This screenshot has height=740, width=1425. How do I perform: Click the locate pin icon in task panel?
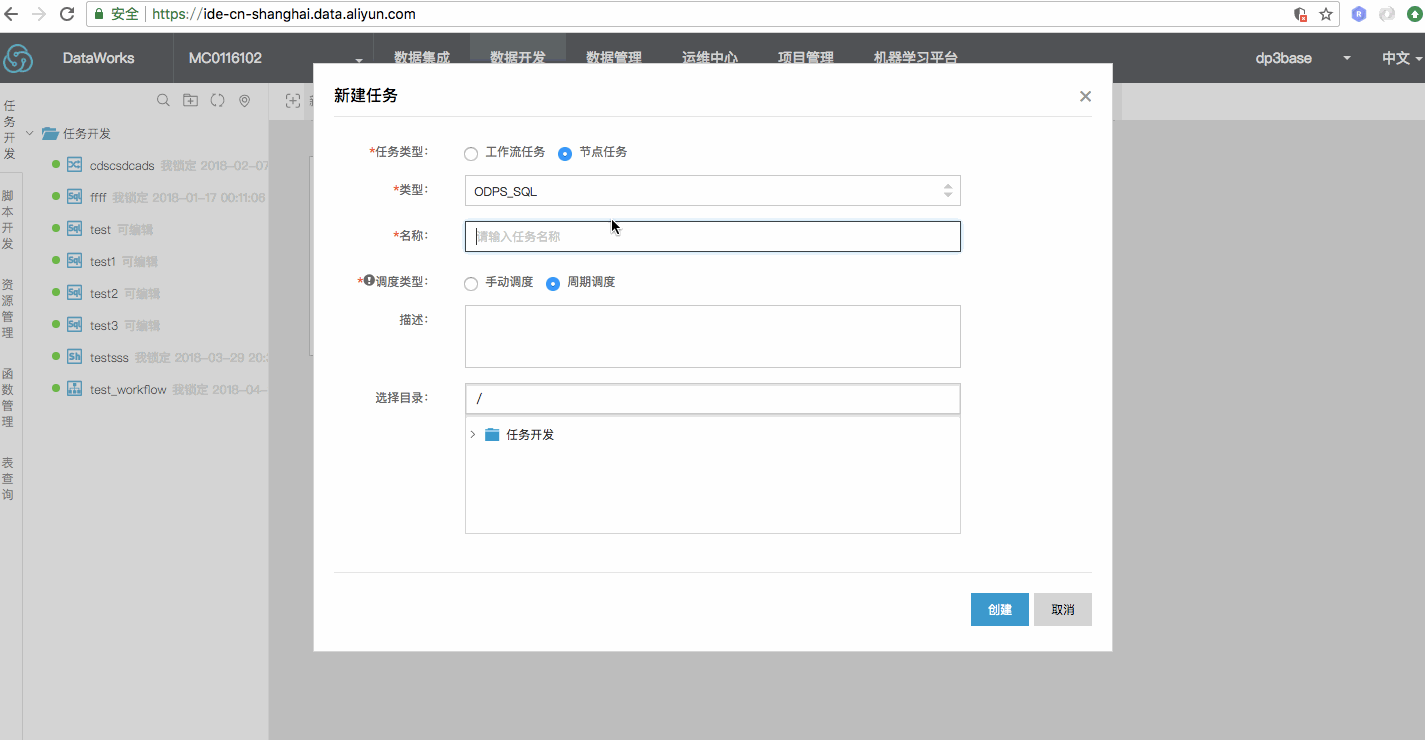pyautogui.click(x=244, y=100)
